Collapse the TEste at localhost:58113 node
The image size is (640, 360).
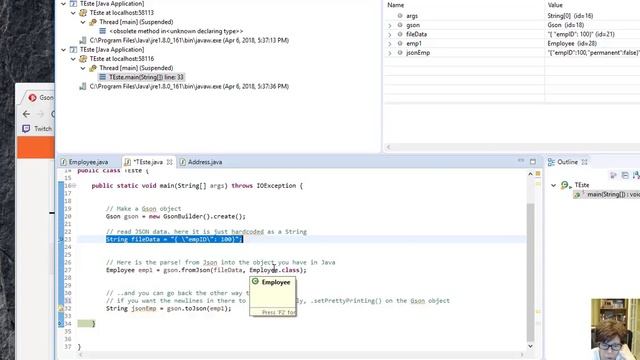(x=73, y=13)
